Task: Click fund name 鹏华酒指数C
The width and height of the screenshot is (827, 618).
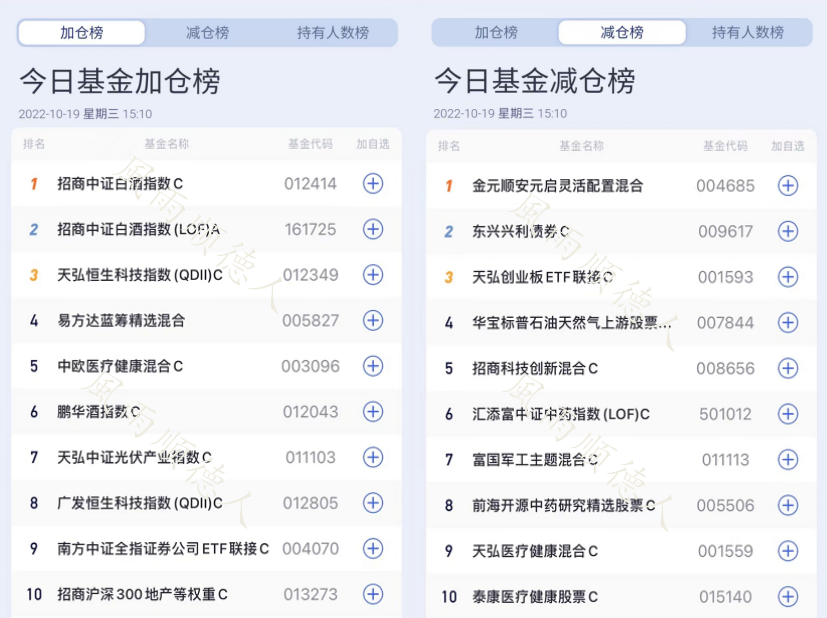Action: tap(99, 412)
